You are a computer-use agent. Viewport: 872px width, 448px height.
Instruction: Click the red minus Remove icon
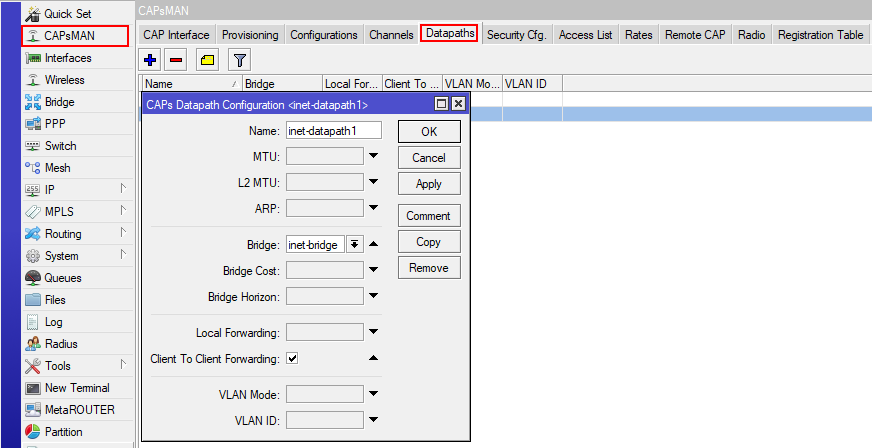point(175,60)
